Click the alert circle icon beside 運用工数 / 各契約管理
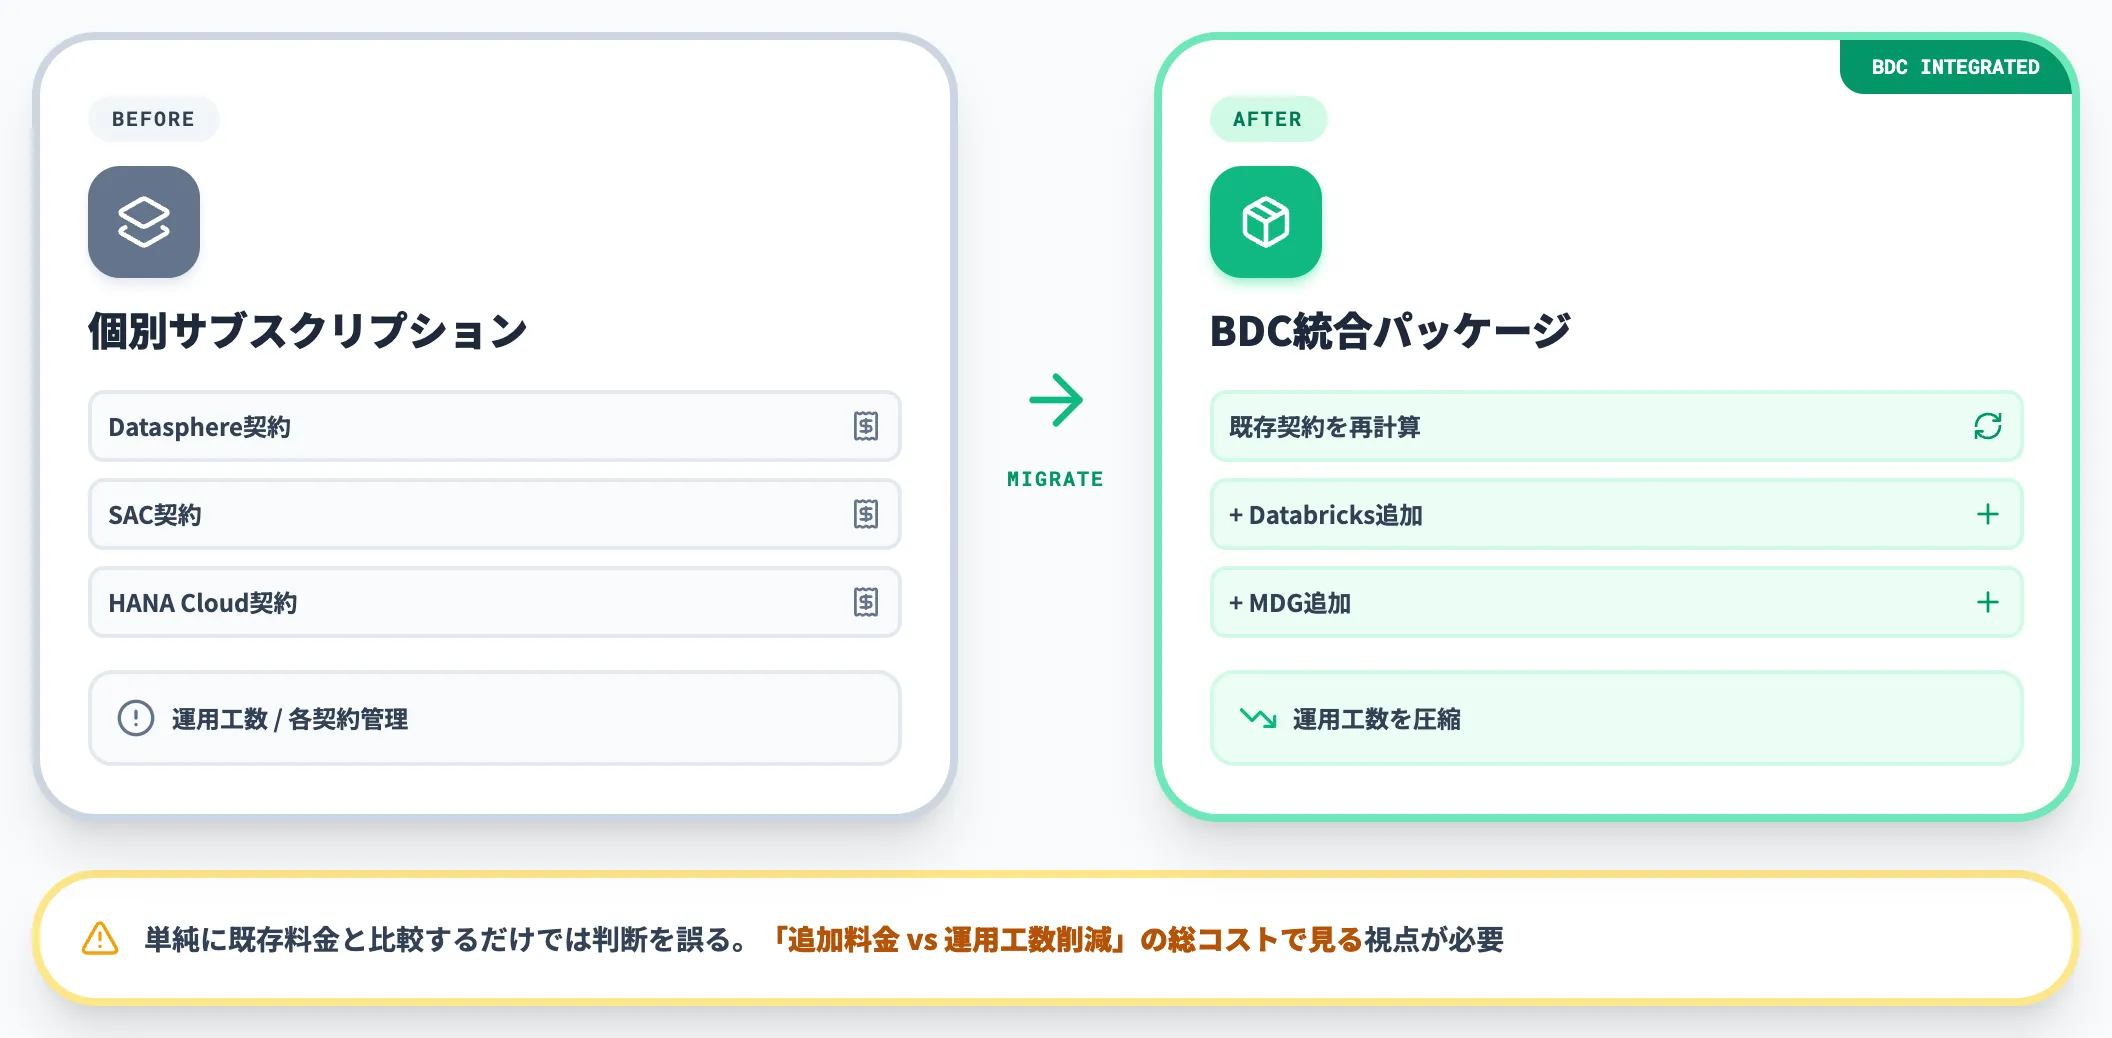Image resolution: width=2112 pixels, height=1038 pixels. pos(136,718)
